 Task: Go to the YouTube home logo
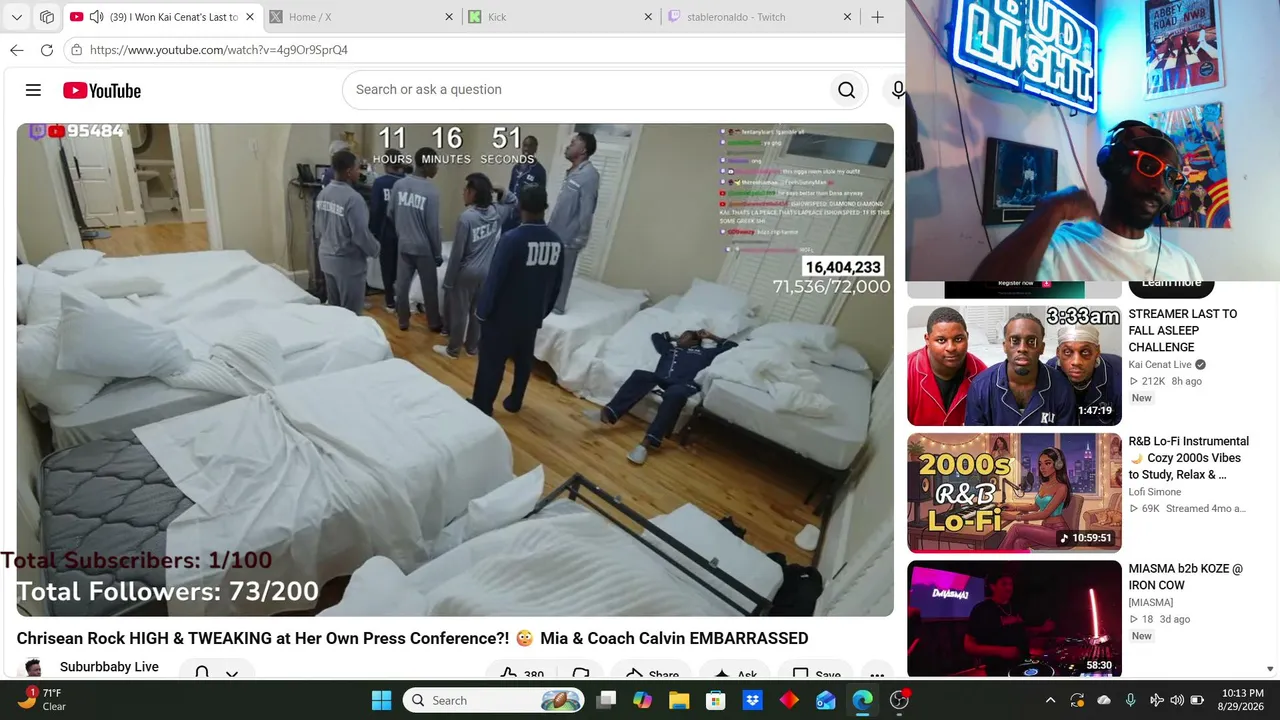(x=102, y=90)
